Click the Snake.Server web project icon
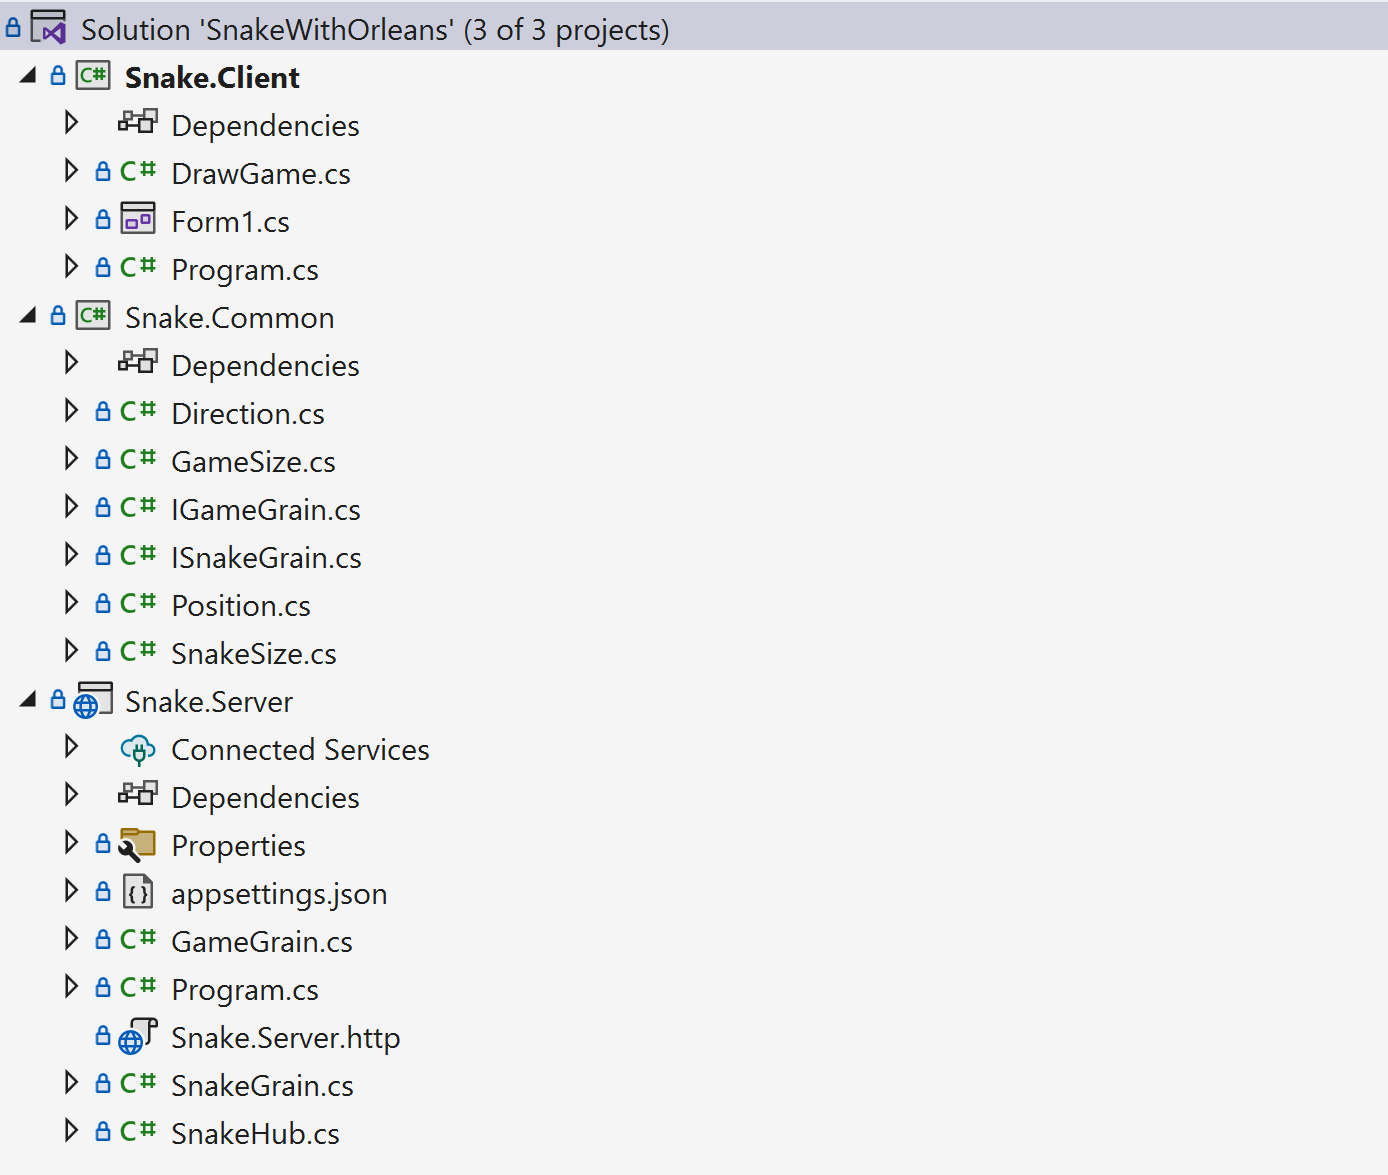Screen dimensions: 1388x1175 [93, 700]
